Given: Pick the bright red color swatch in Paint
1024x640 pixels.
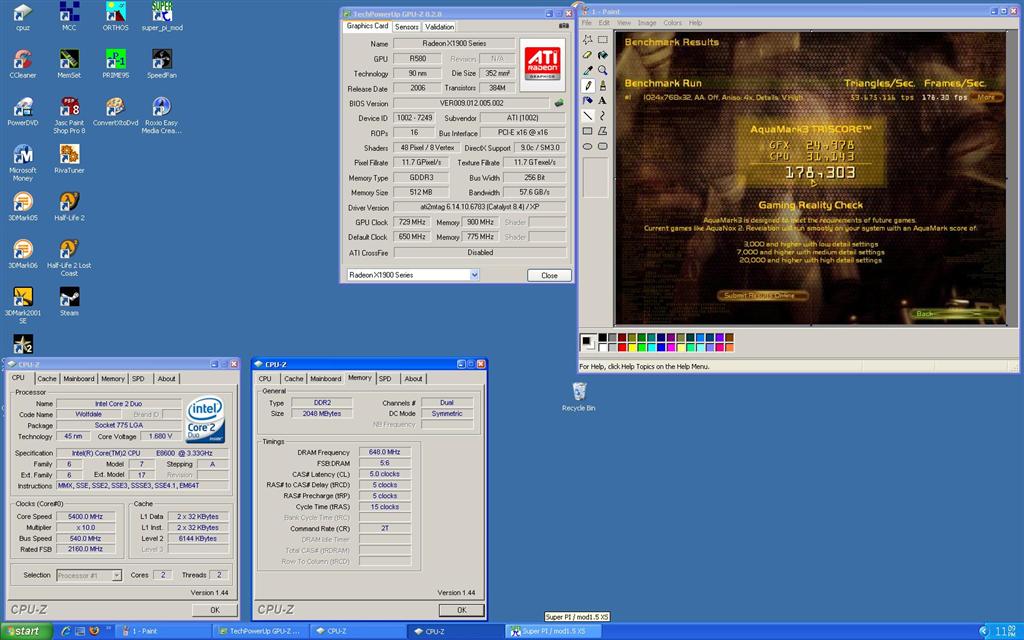Looking at the screenshot, I should (x=622, y=347).
